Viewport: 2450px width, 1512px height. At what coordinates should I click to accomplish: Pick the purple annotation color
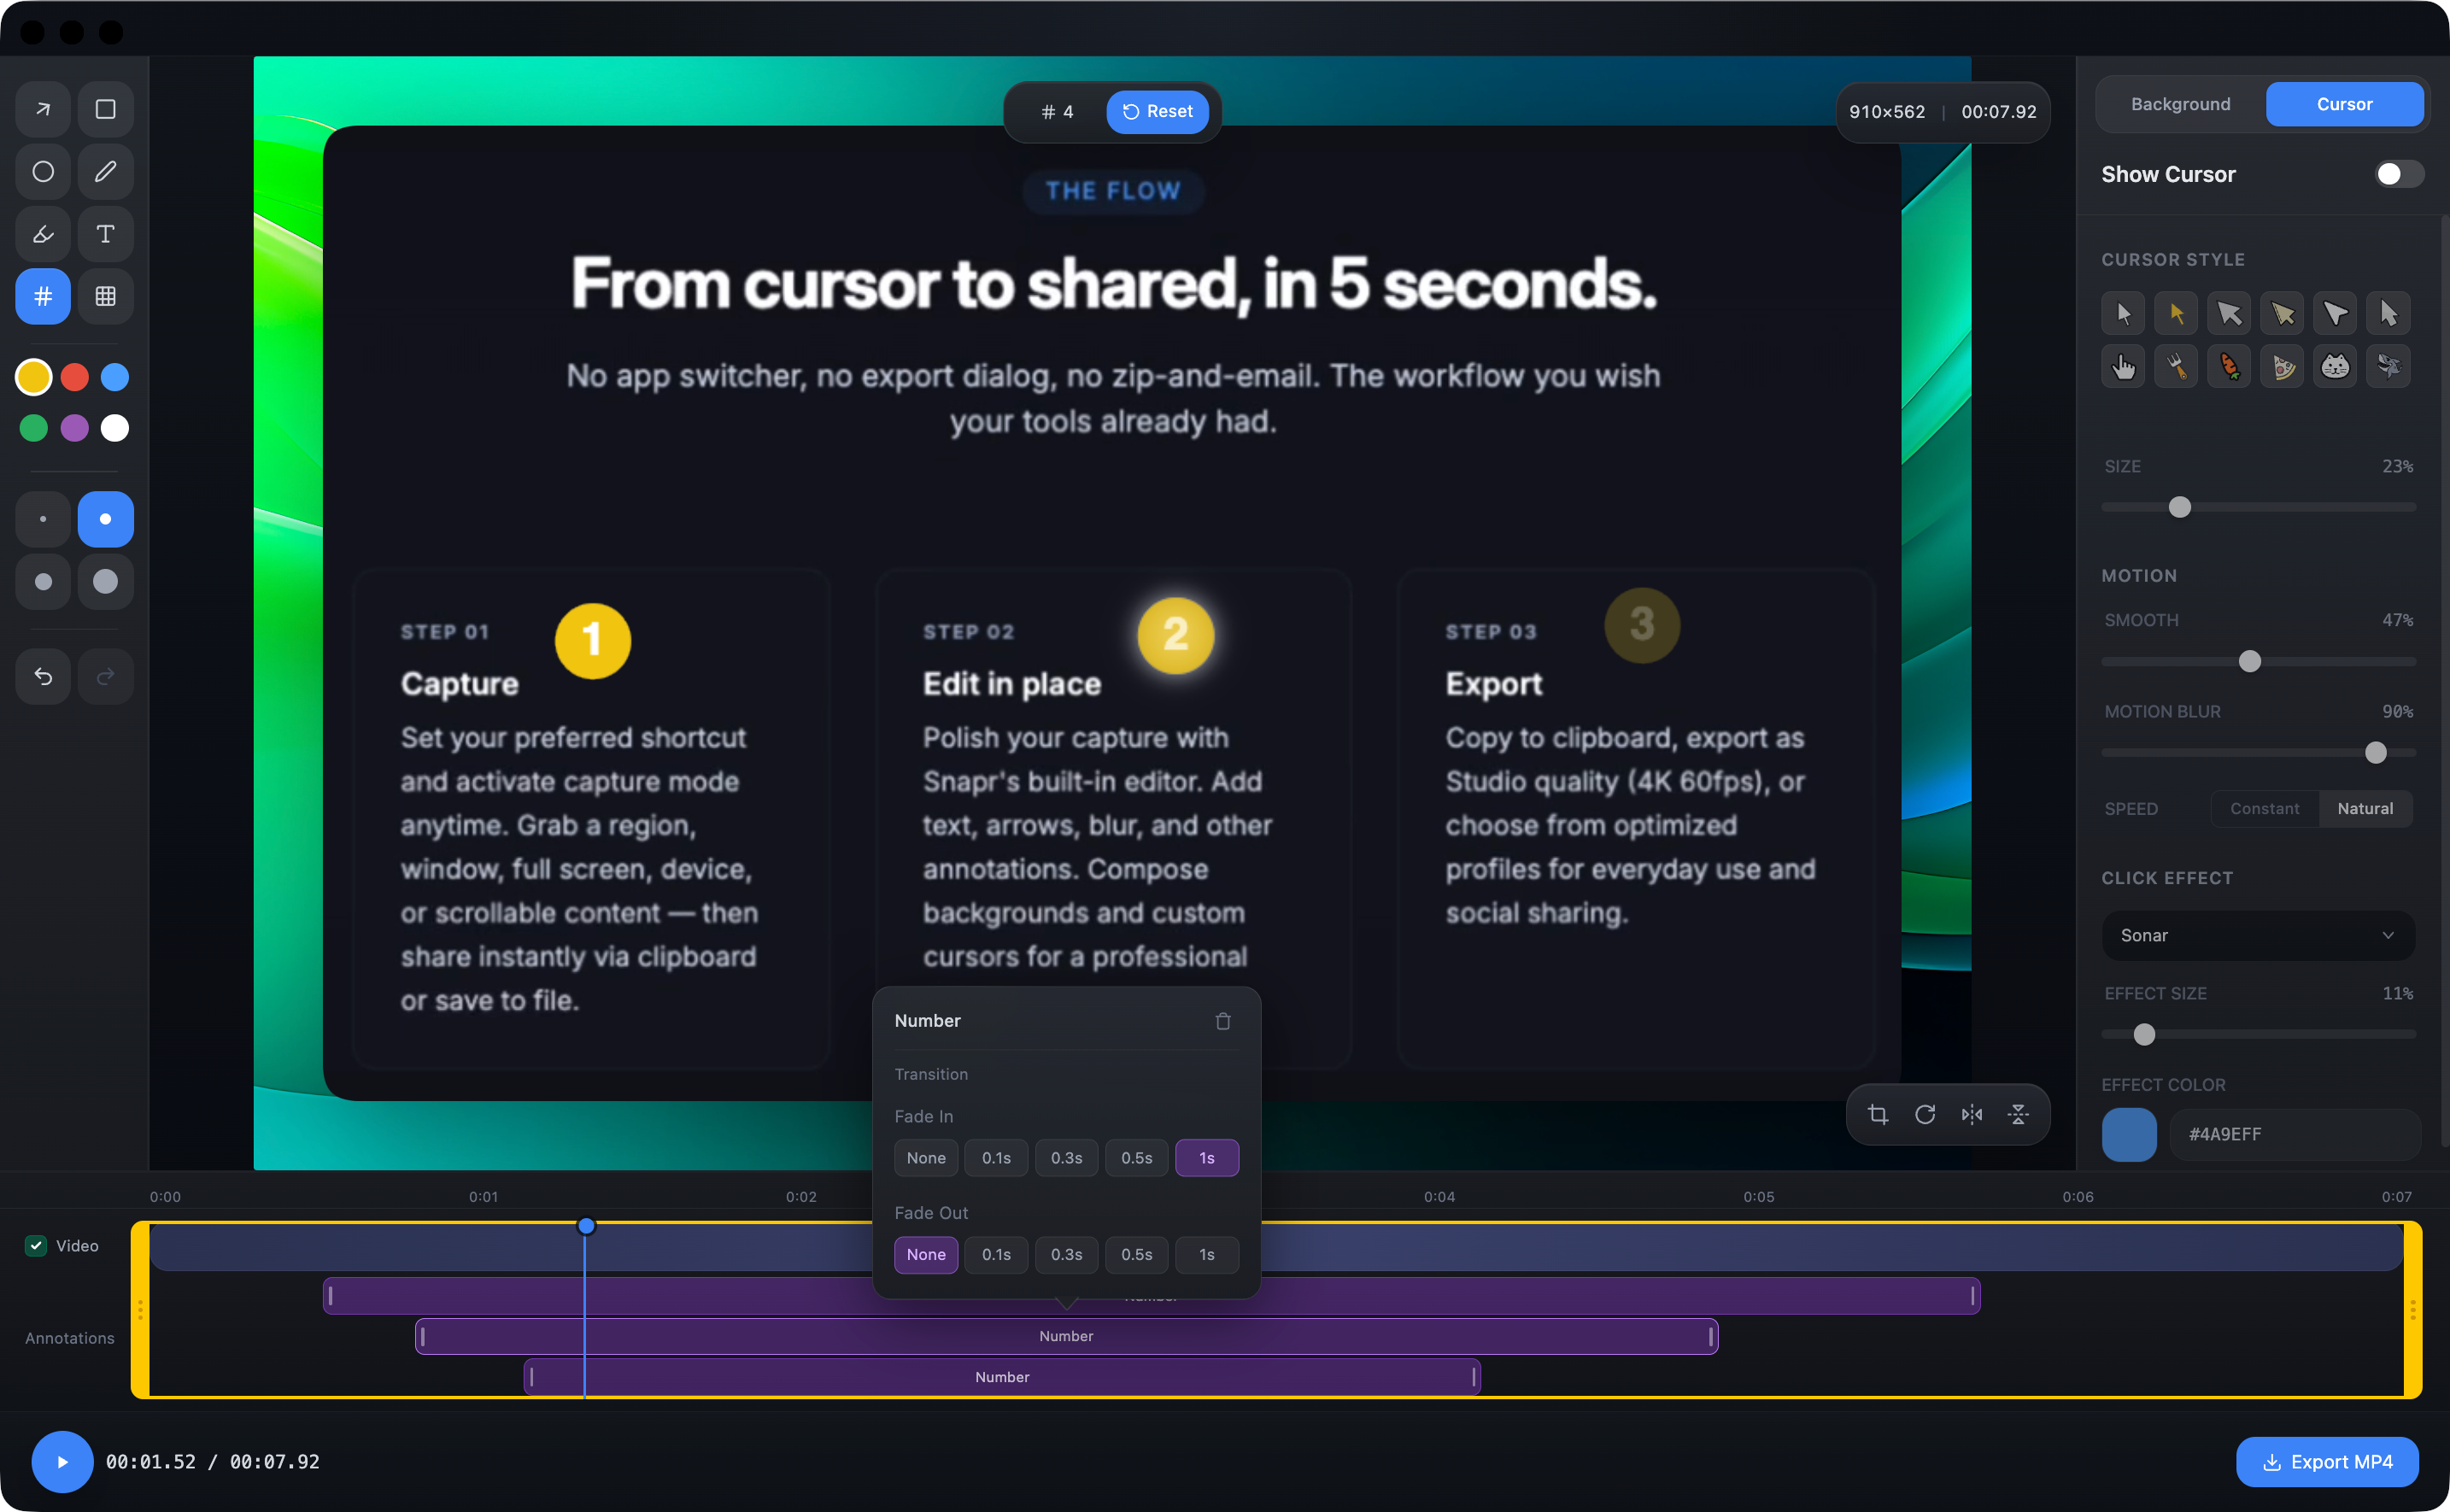tap(74, 428)
